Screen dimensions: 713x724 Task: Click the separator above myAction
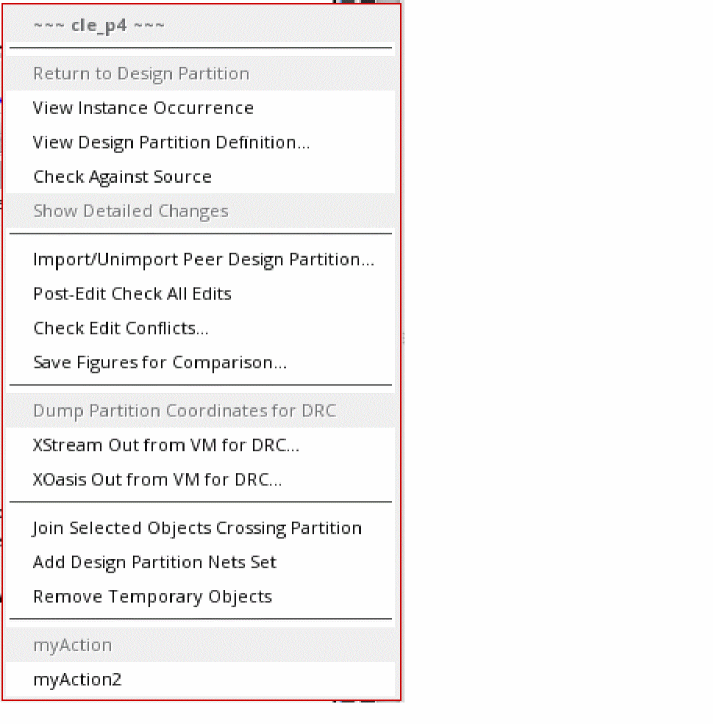pos(200,620)
